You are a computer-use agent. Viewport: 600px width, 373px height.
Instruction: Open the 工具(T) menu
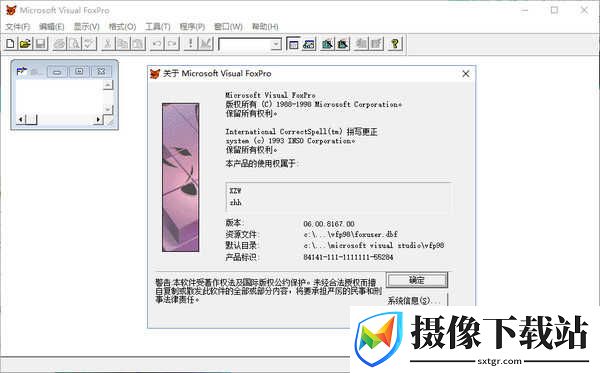coord(158,26)
